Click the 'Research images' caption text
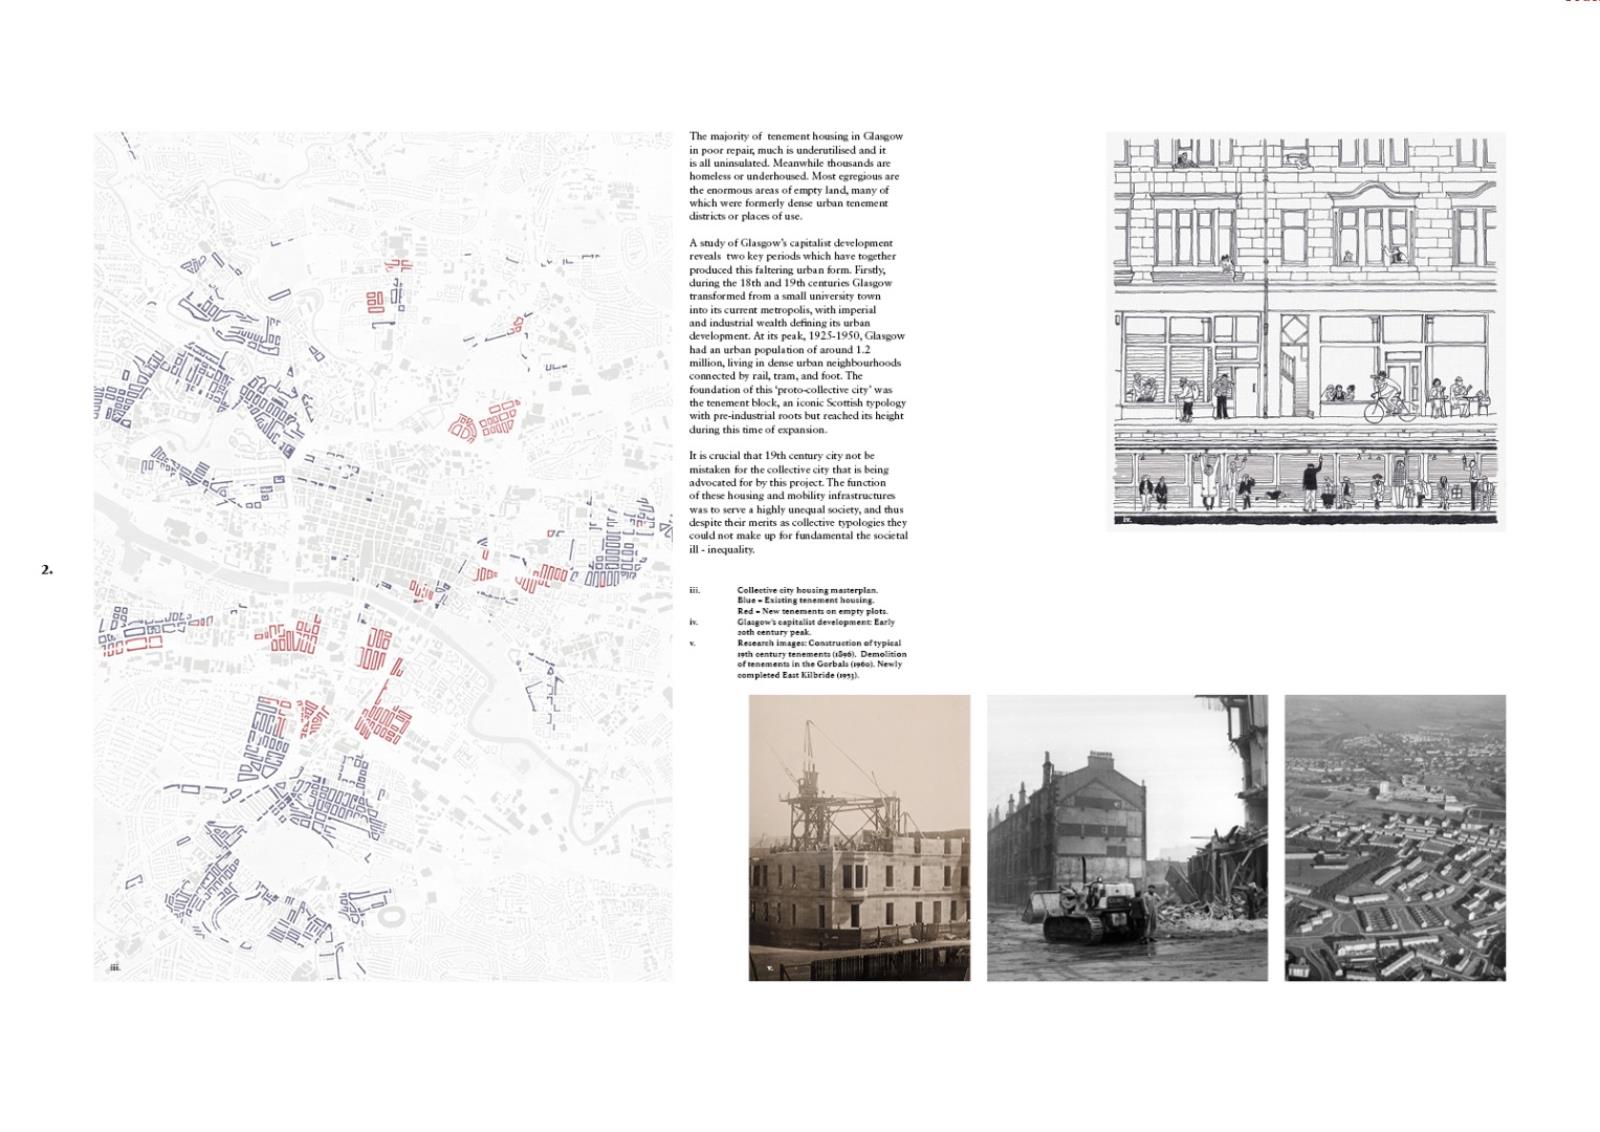This screenshot has height=1132, width=1600. [820, 659]
